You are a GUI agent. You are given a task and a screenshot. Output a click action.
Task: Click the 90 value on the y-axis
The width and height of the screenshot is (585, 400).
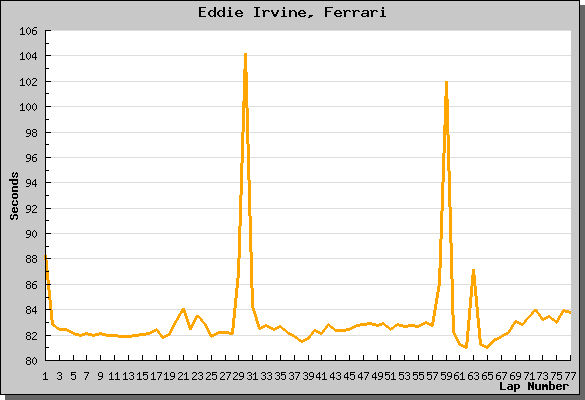32,234
